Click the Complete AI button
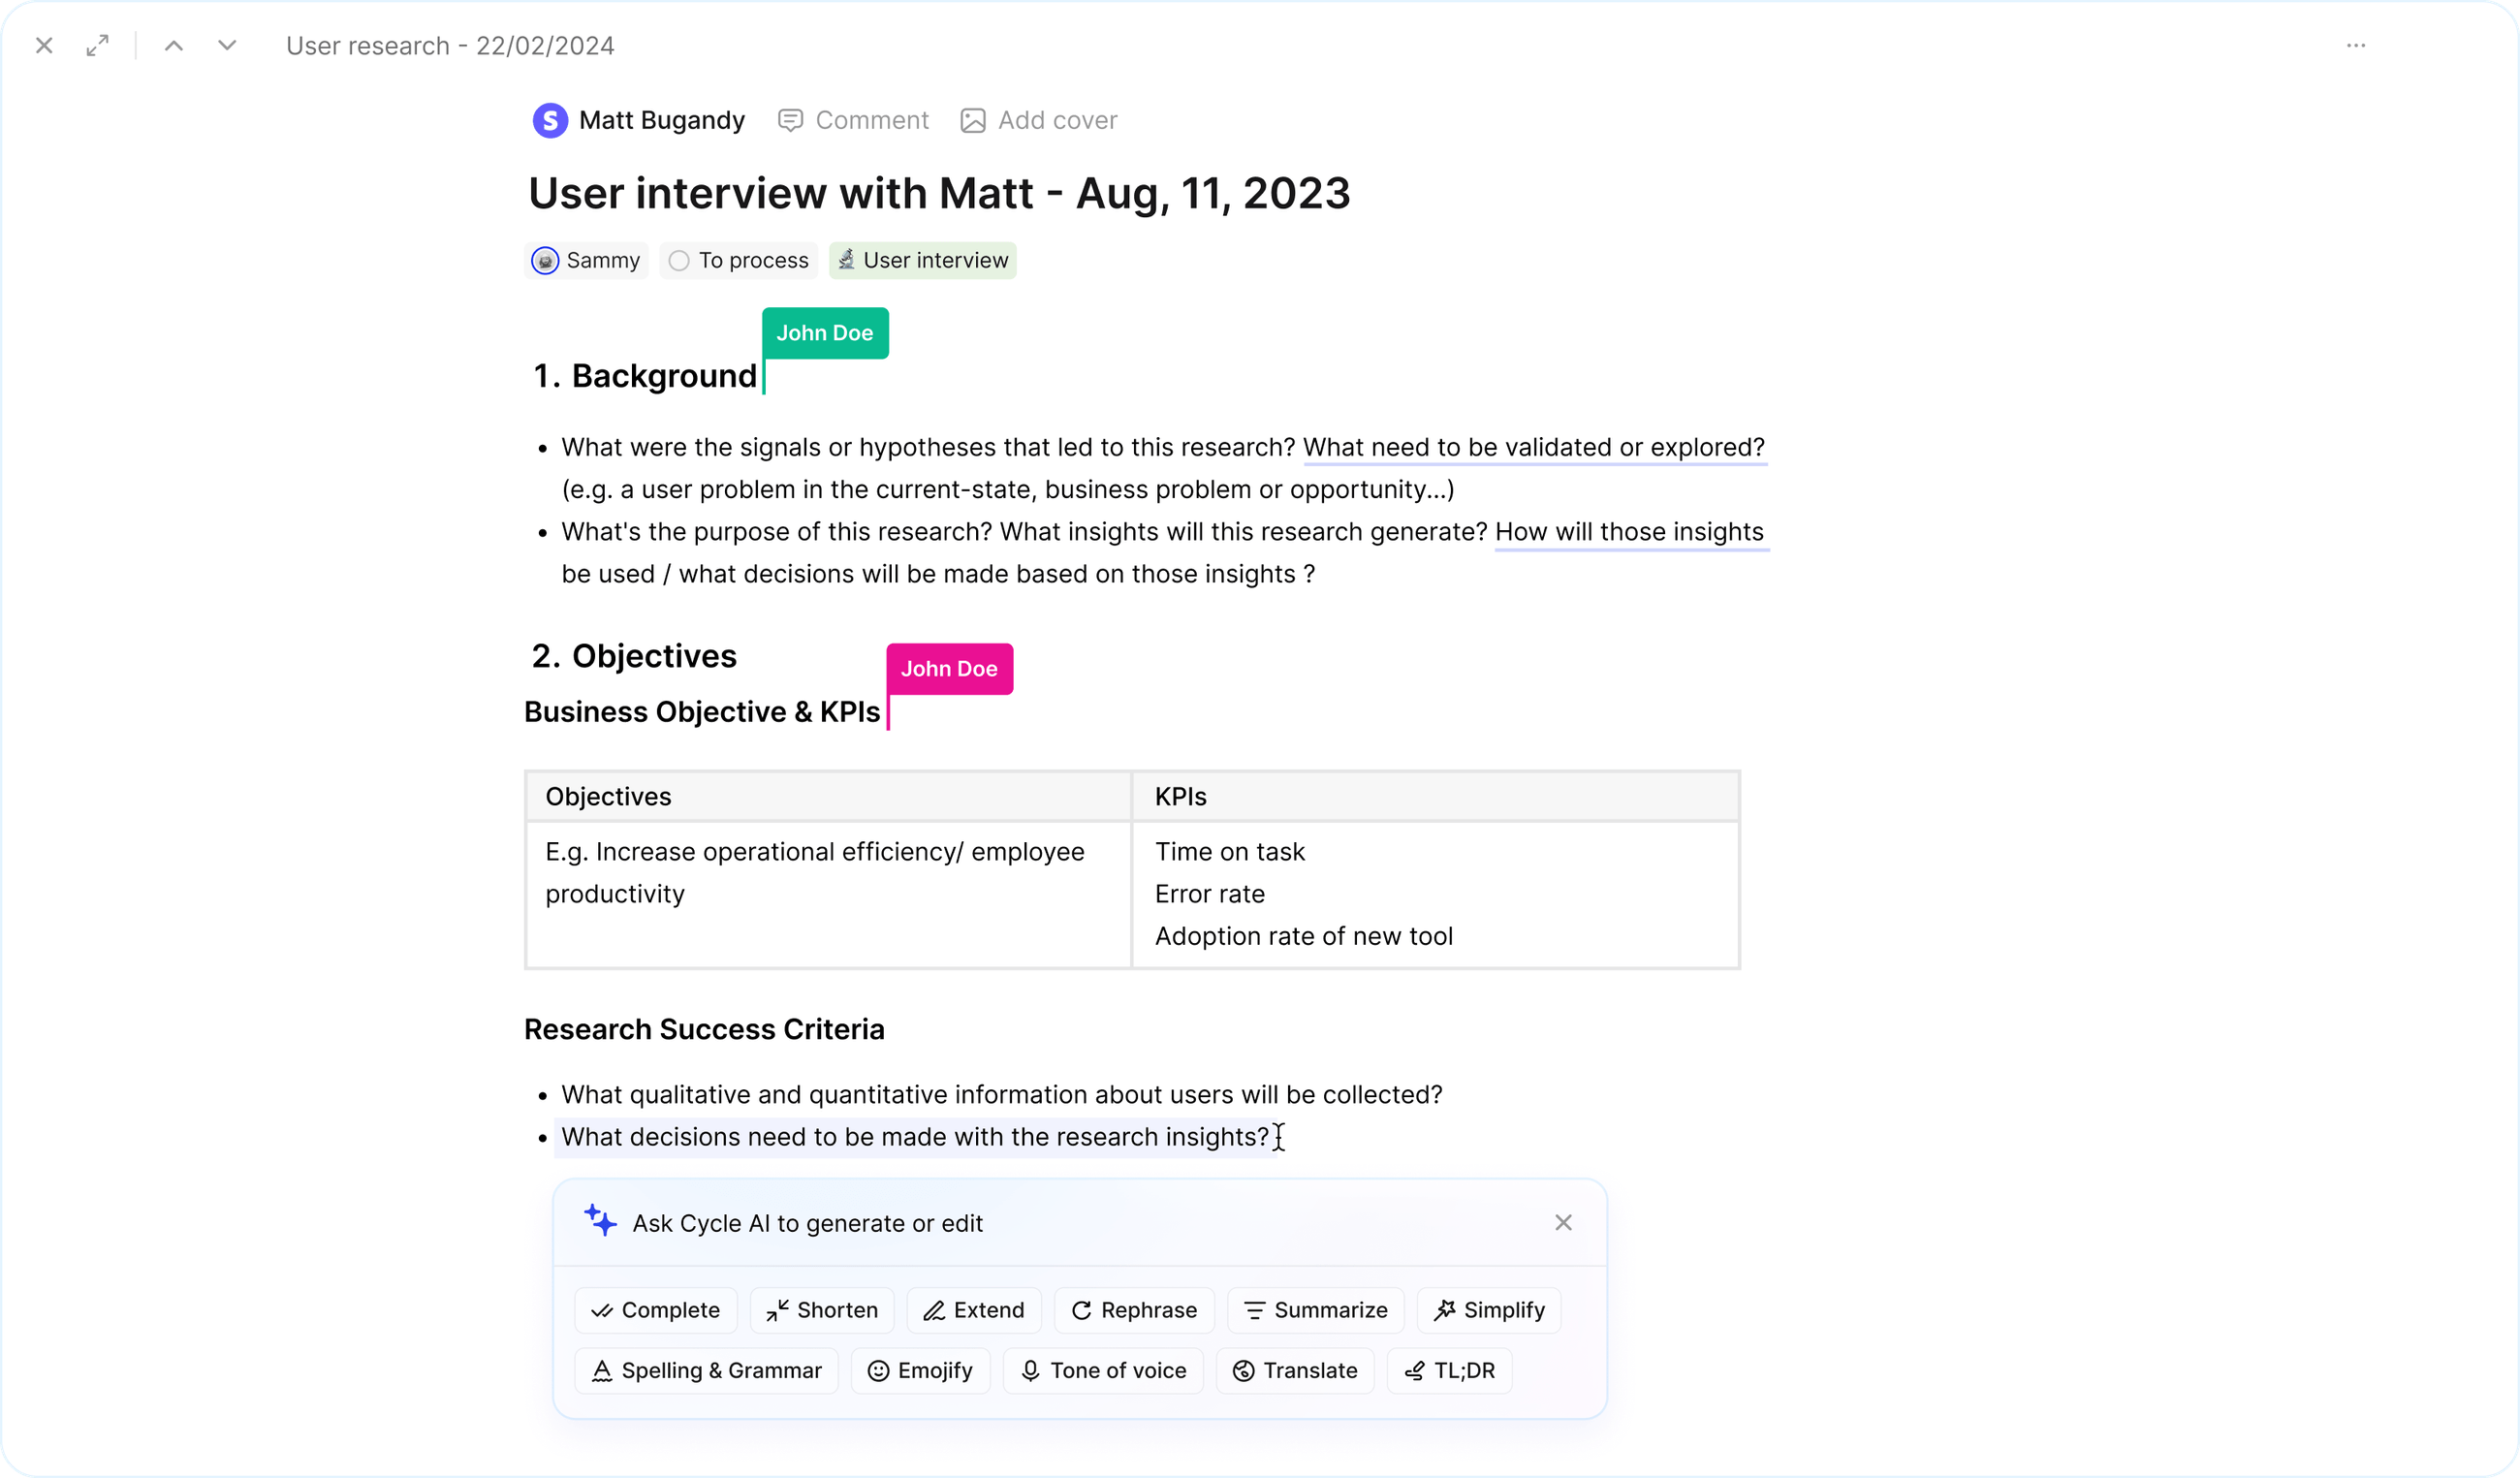Viewport: 2520px width, 1478px height. (655, 1309)
